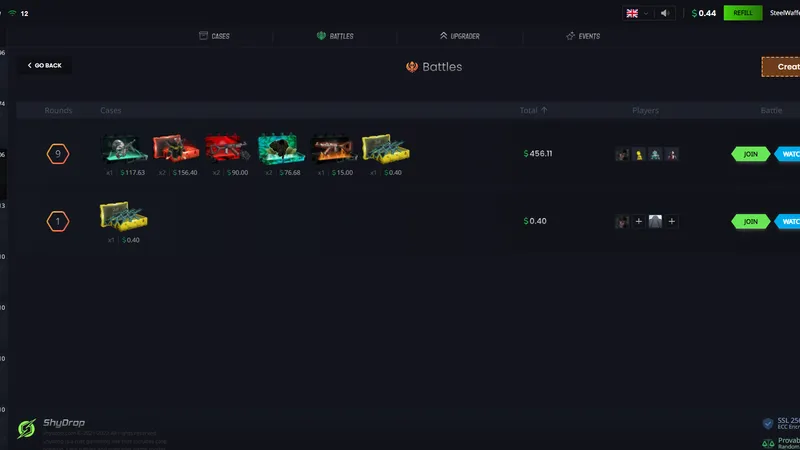Viewport: 800px width, 450px height.
Task: Click yellow $0.40 case in second battle
Action: 123,217
